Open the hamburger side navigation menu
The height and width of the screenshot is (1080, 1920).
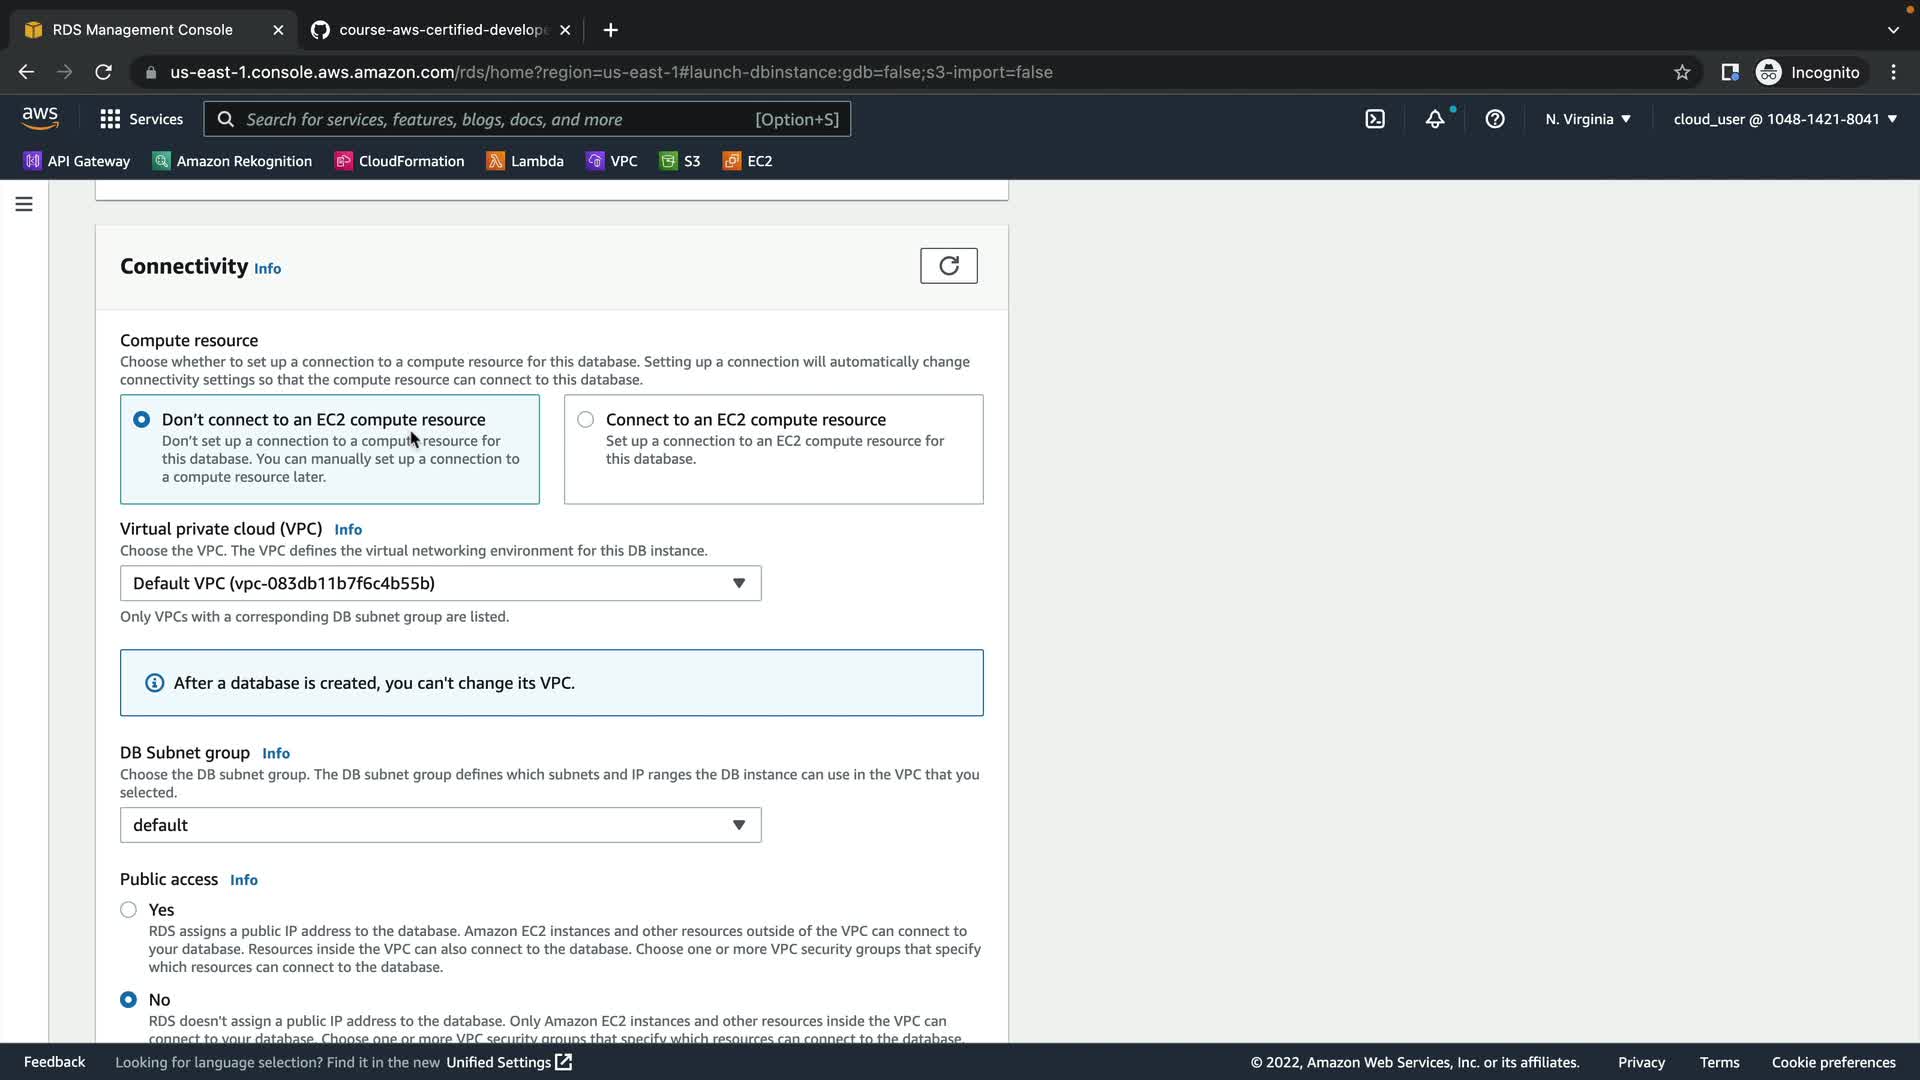click(24, 204)
